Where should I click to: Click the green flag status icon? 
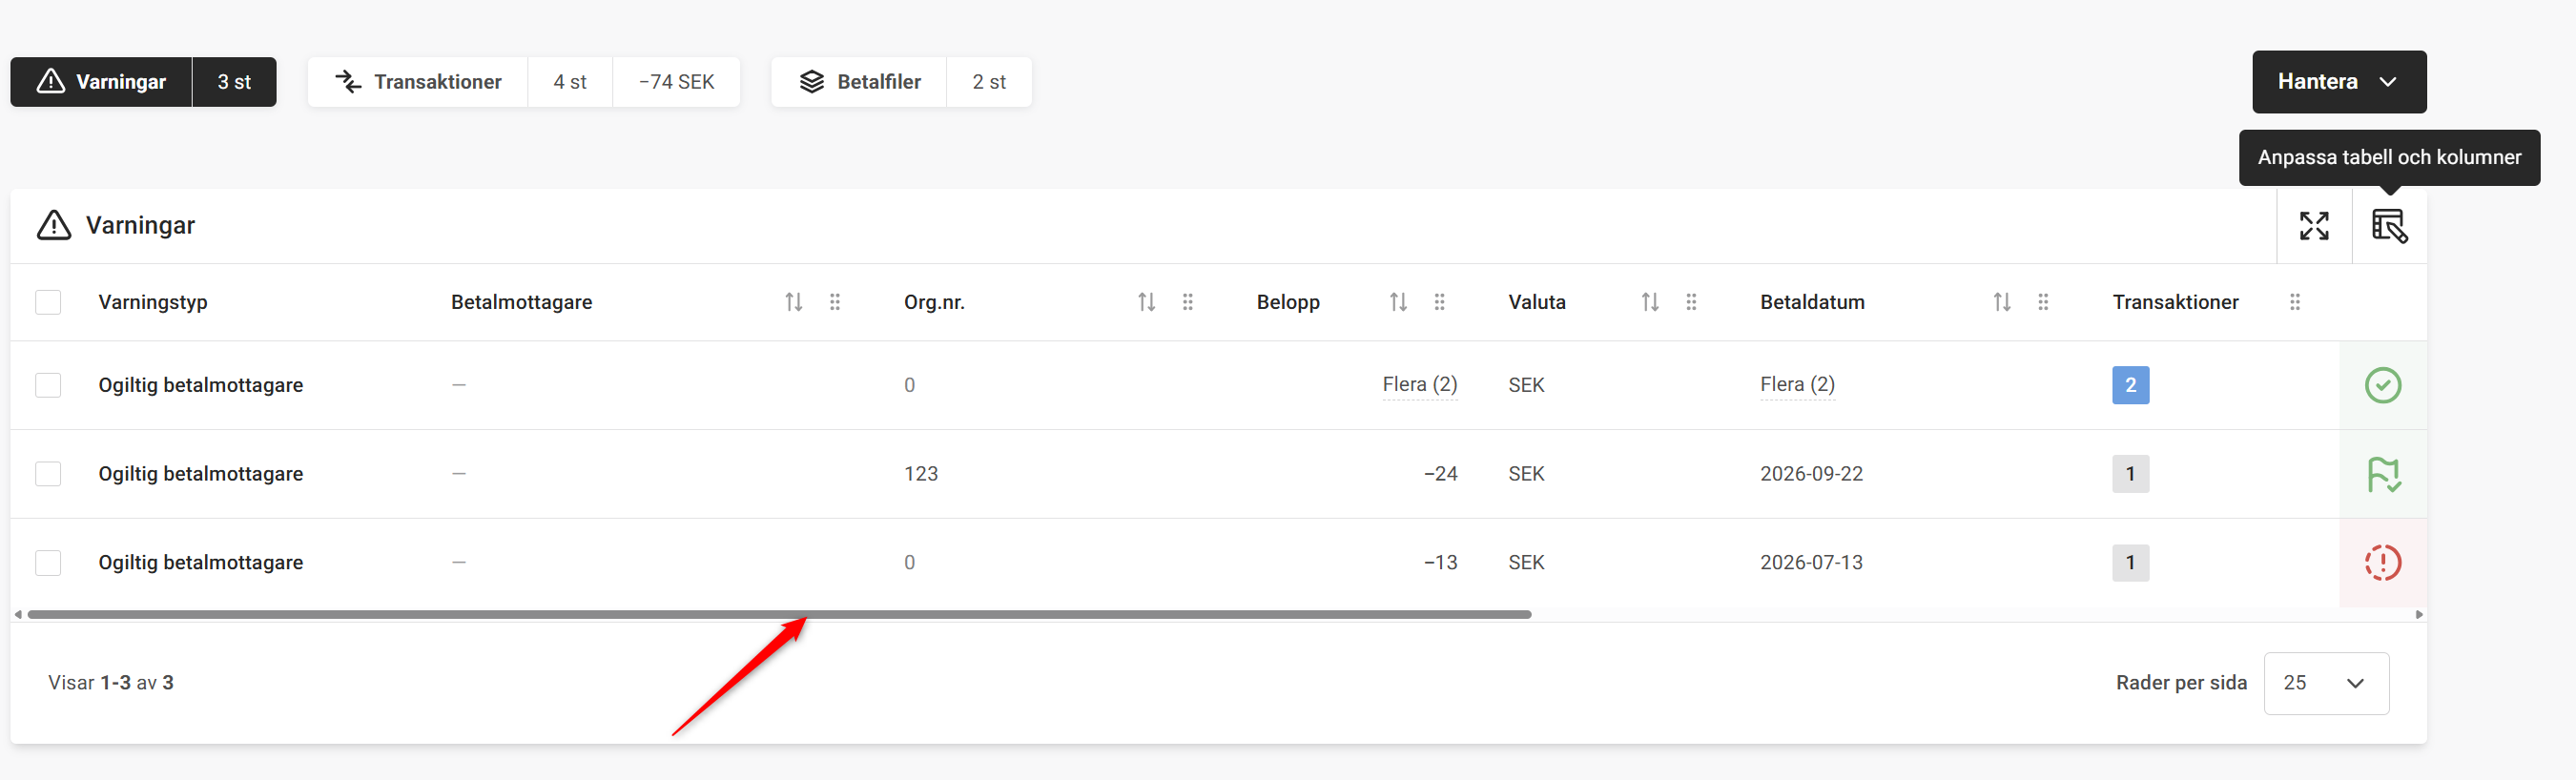pos(2382,474)
